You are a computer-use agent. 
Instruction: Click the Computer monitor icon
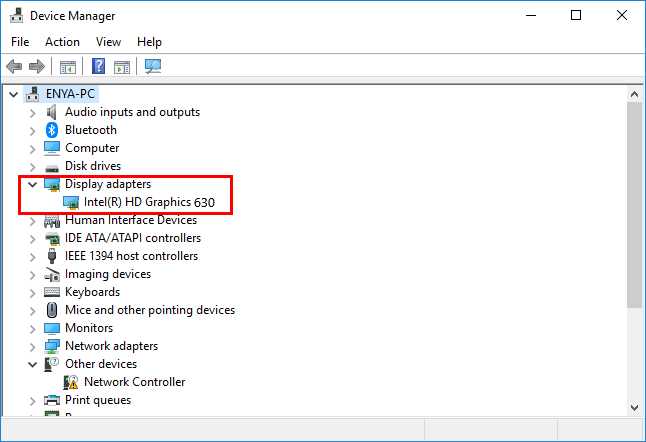(x=52, y=148)
